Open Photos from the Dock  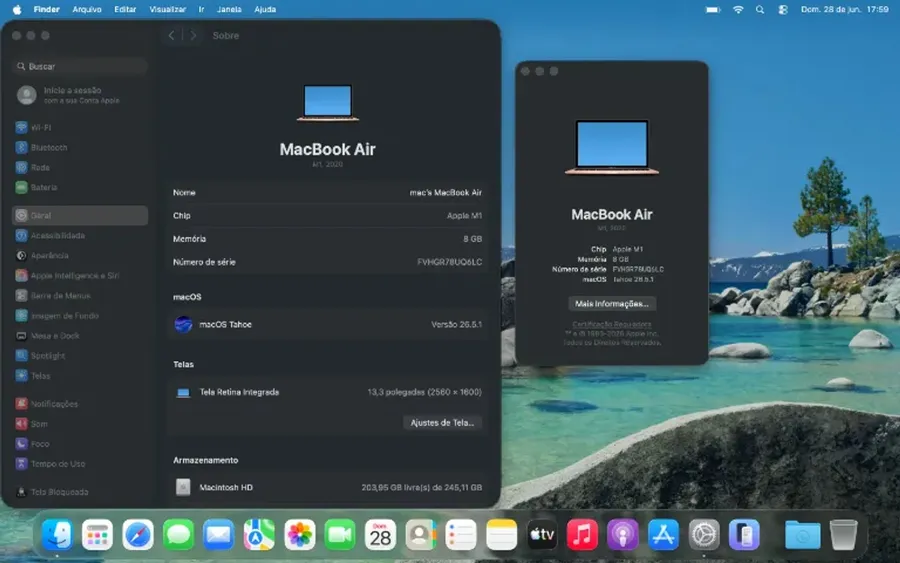[300, 535]
